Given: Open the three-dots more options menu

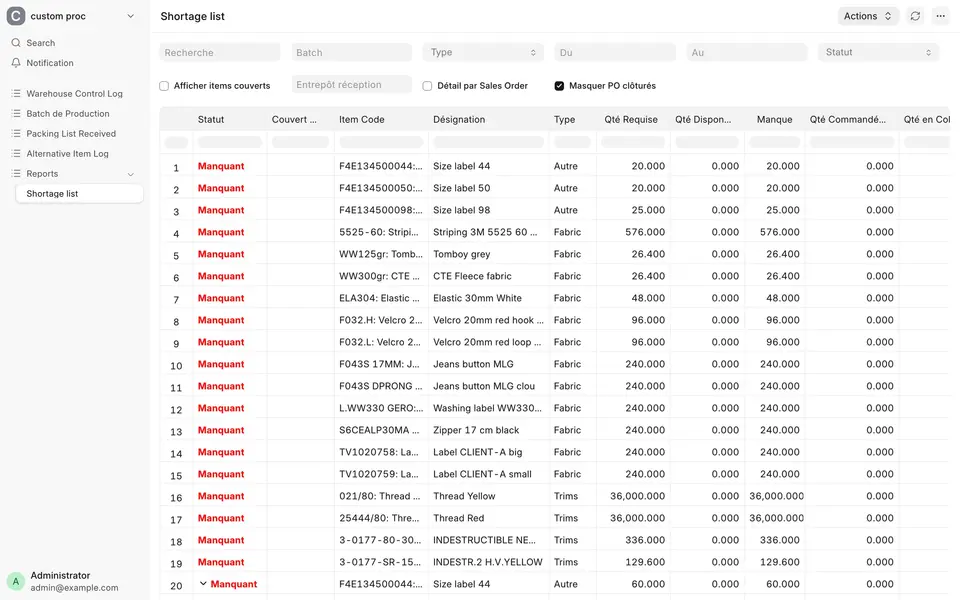Looking at the screenshot, I should click(x=940, y=17).
